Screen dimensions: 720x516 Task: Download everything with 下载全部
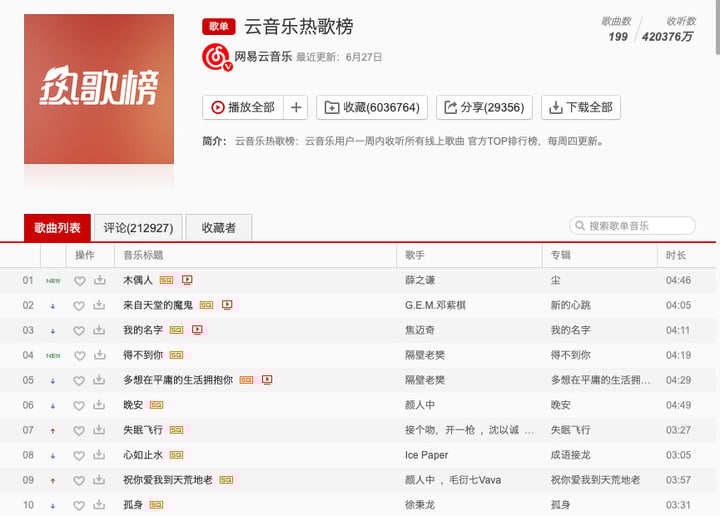coord(581,107)
